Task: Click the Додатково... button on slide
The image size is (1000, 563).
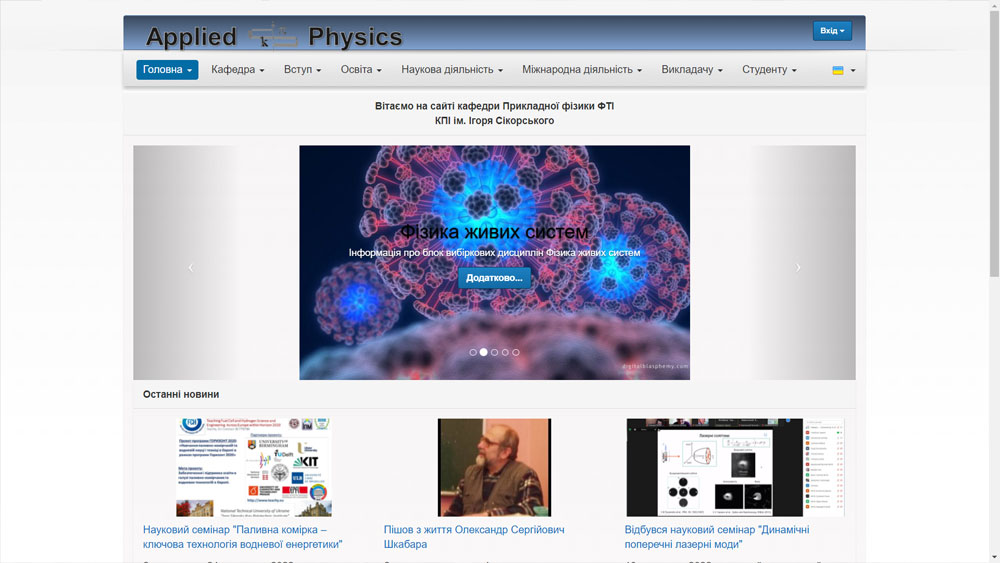Action: (x=494, y=278)
